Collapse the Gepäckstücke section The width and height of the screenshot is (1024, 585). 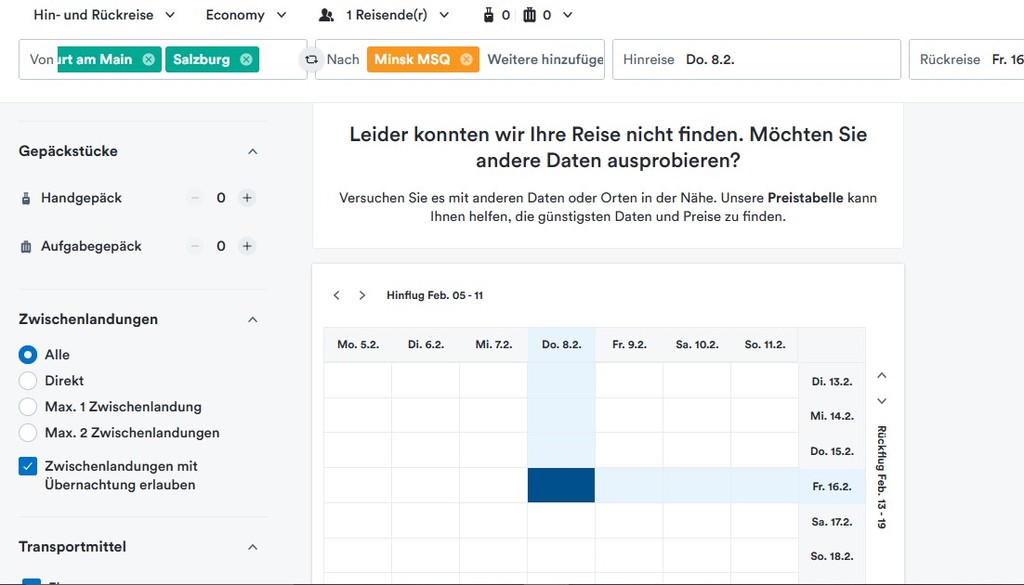(x=252, y=152)
